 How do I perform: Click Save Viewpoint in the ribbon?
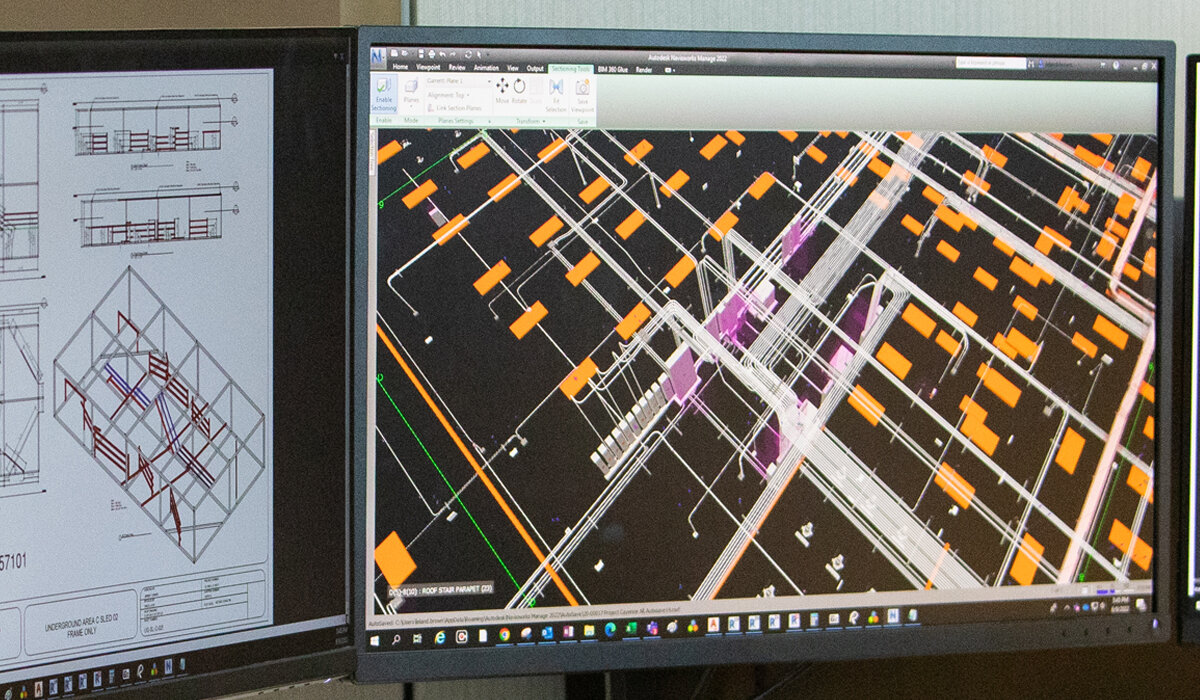pos(582,95)
